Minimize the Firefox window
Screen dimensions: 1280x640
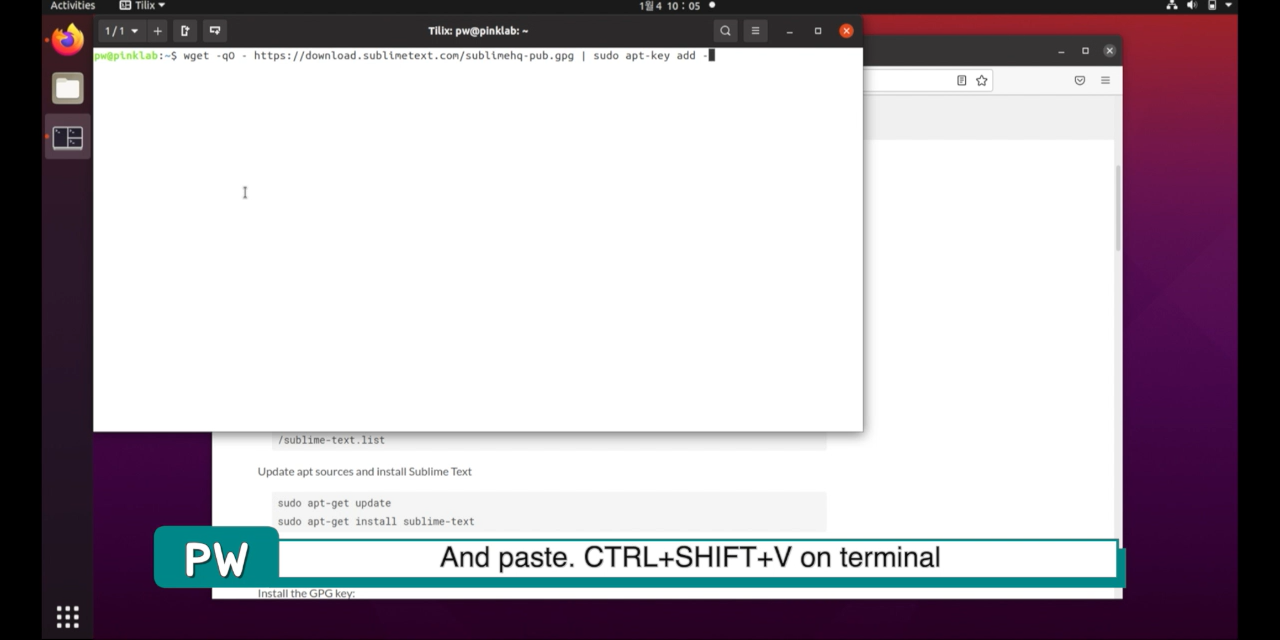click(x=1061, y=51)
